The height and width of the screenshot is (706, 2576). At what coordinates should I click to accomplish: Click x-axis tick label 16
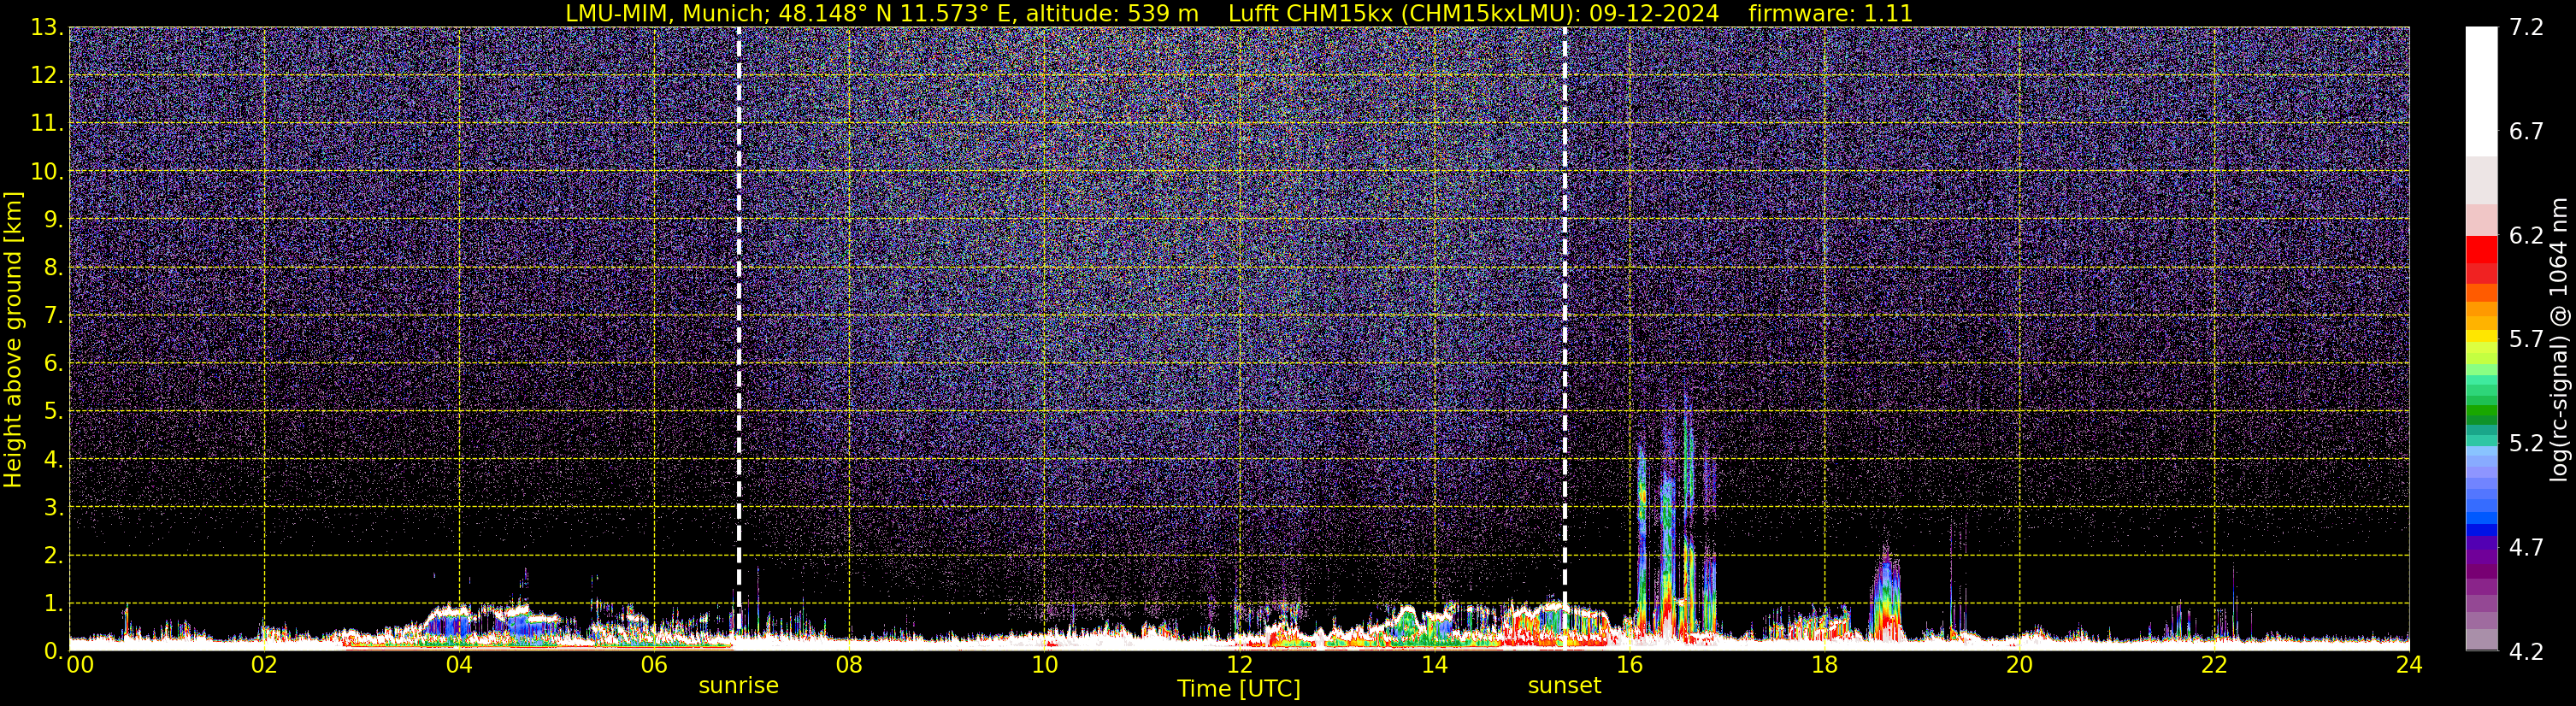[1629, 665]
